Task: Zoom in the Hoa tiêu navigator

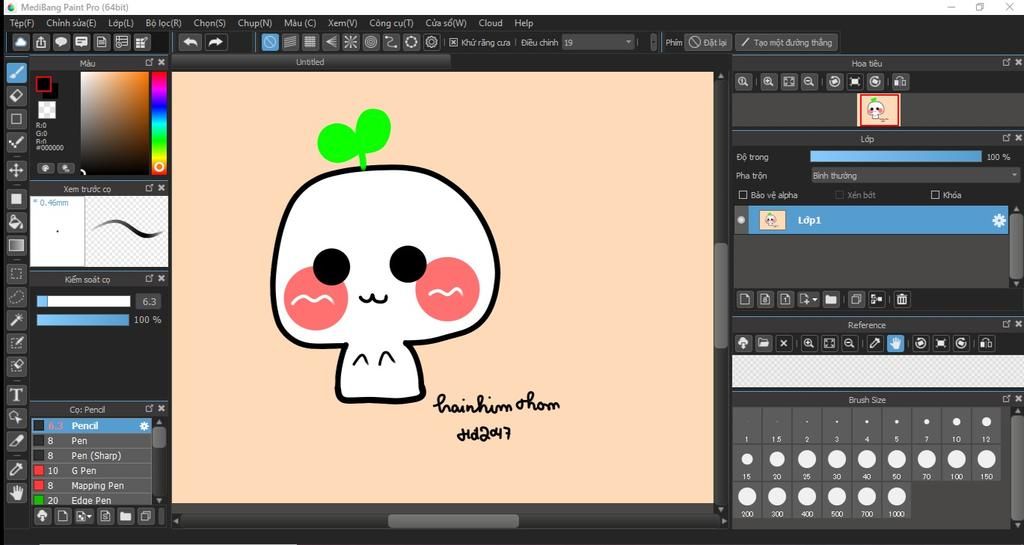Action: 768,82
